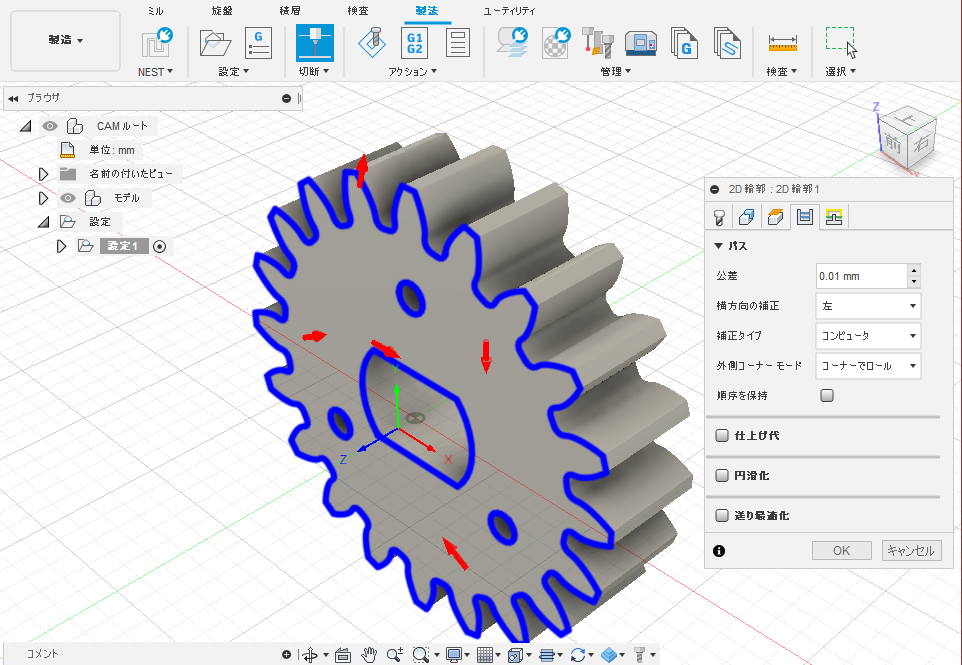
Task: Launch the simulate toolpath icon
Action: tap(372, 43)
